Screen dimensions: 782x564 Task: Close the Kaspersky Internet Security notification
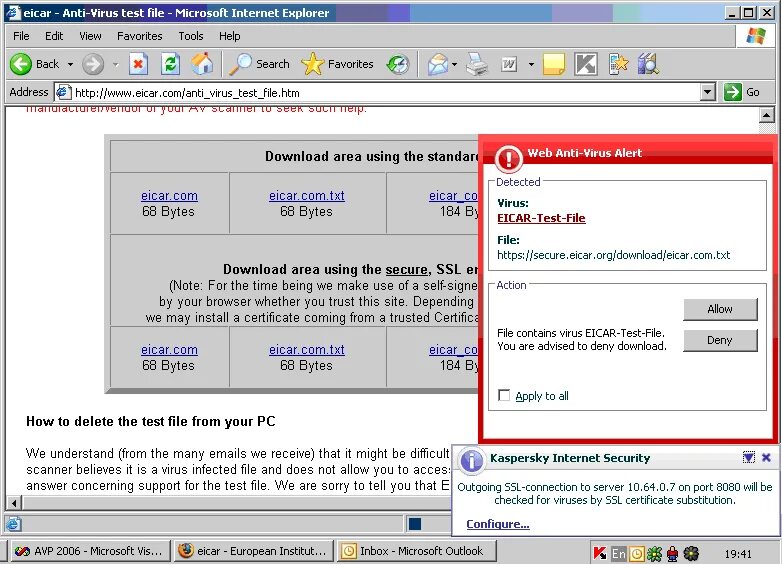[x=767, y=457]
